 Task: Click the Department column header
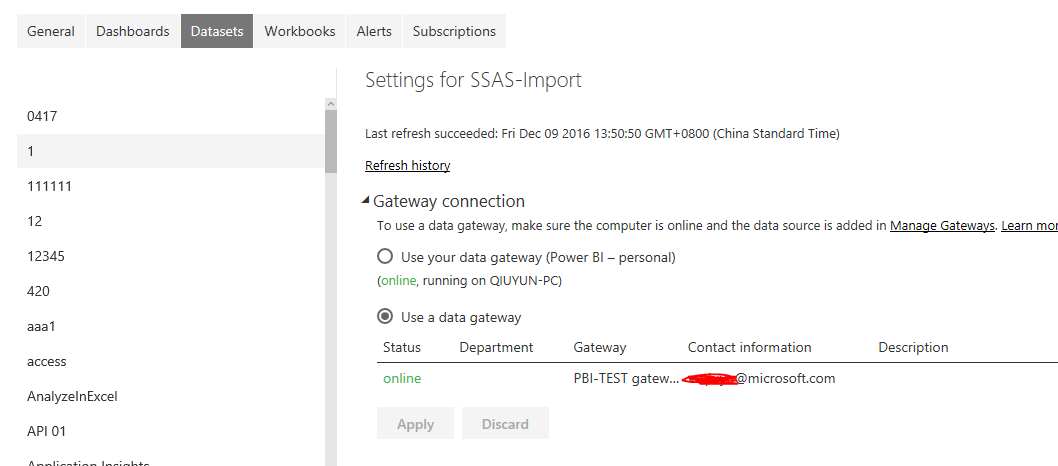(x=496, y=347)
